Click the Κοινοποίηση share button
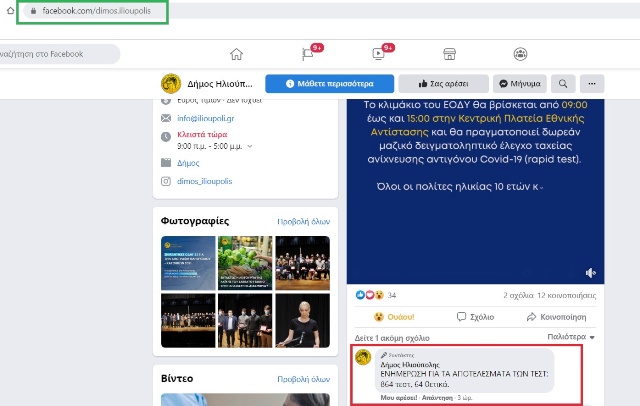This screenshot has width=640, height=406. click(556, 317)
